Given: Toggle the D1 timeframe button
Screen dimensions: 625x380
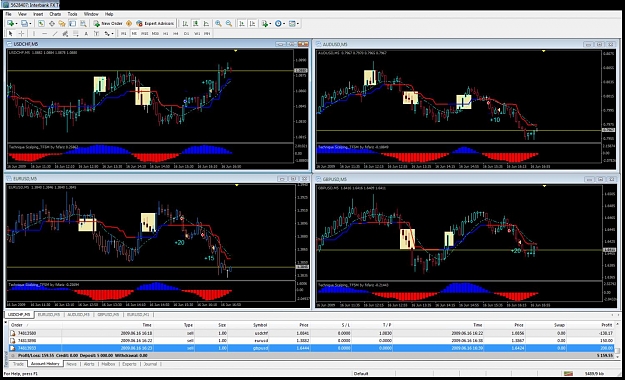Looking at the screenshot, I should pyautogui.click(x=186, y=34).
